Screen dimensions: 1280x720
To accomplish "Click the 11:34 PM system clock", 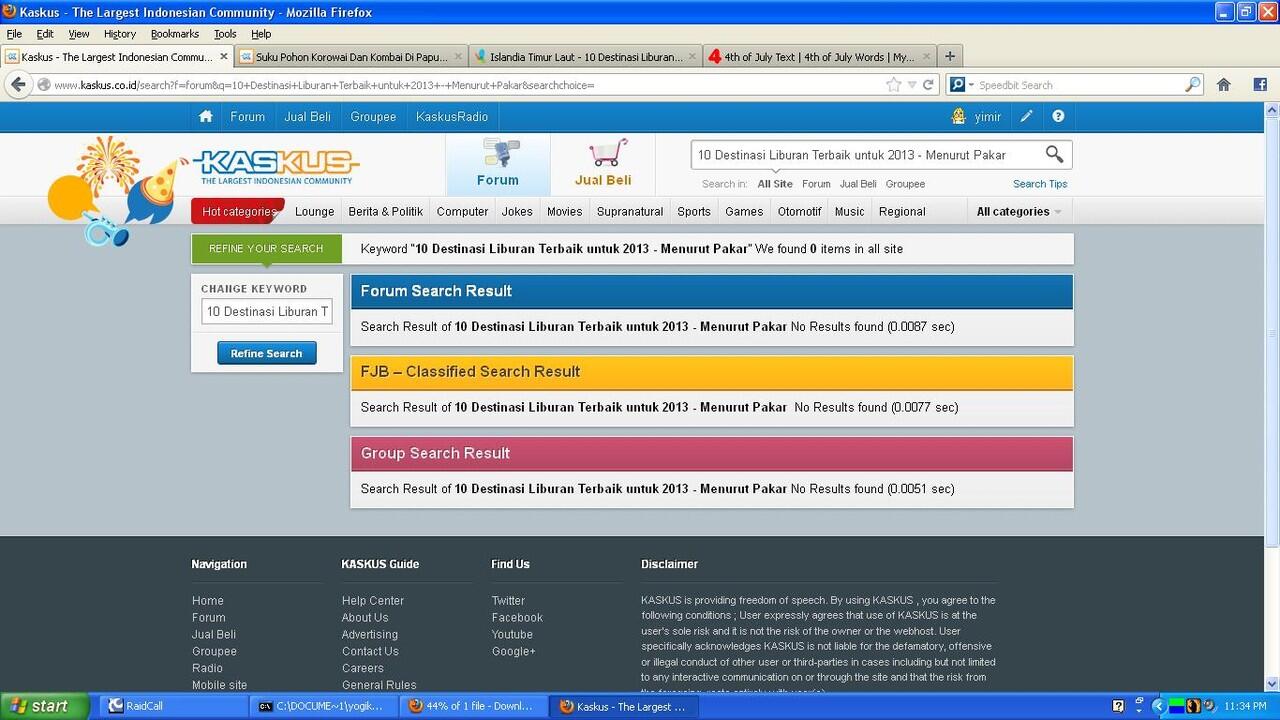I will click(x=1244, y=706).
